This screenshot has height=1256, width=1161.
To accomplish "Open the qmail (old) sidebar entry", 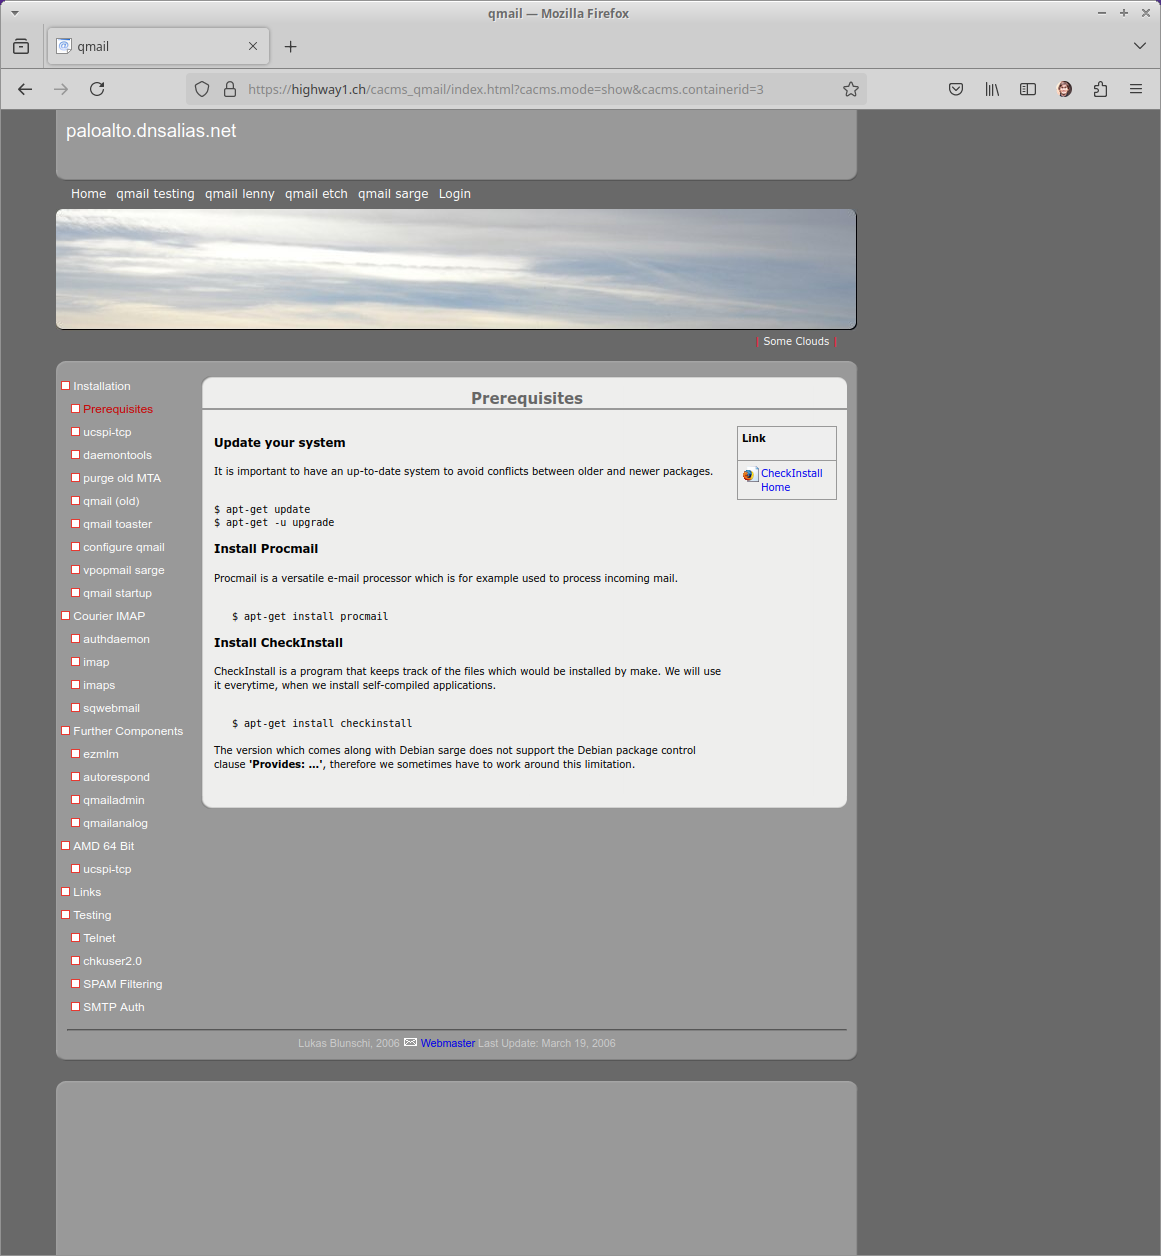I will pos(111,501).
